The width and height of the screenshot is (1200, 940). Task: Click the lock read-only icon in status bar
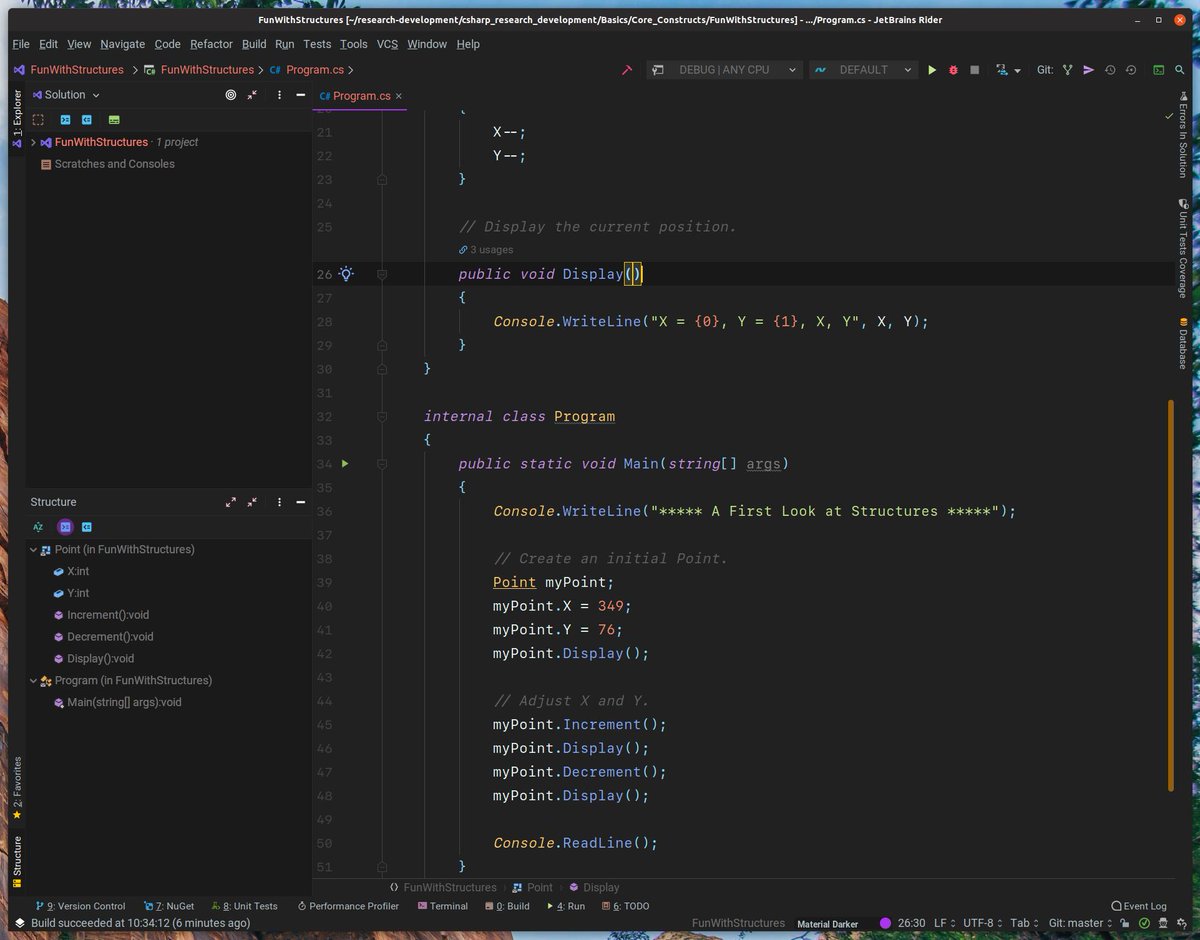pos(1126,923)
